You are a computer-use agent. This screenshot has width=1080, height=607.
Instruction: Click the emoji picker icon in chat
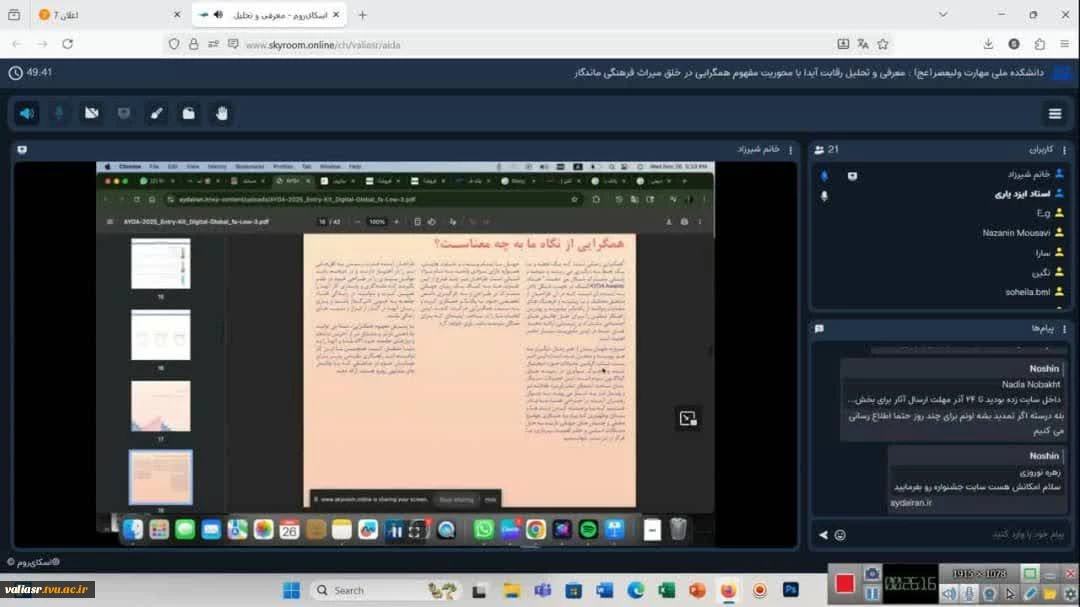coord(840,535)
